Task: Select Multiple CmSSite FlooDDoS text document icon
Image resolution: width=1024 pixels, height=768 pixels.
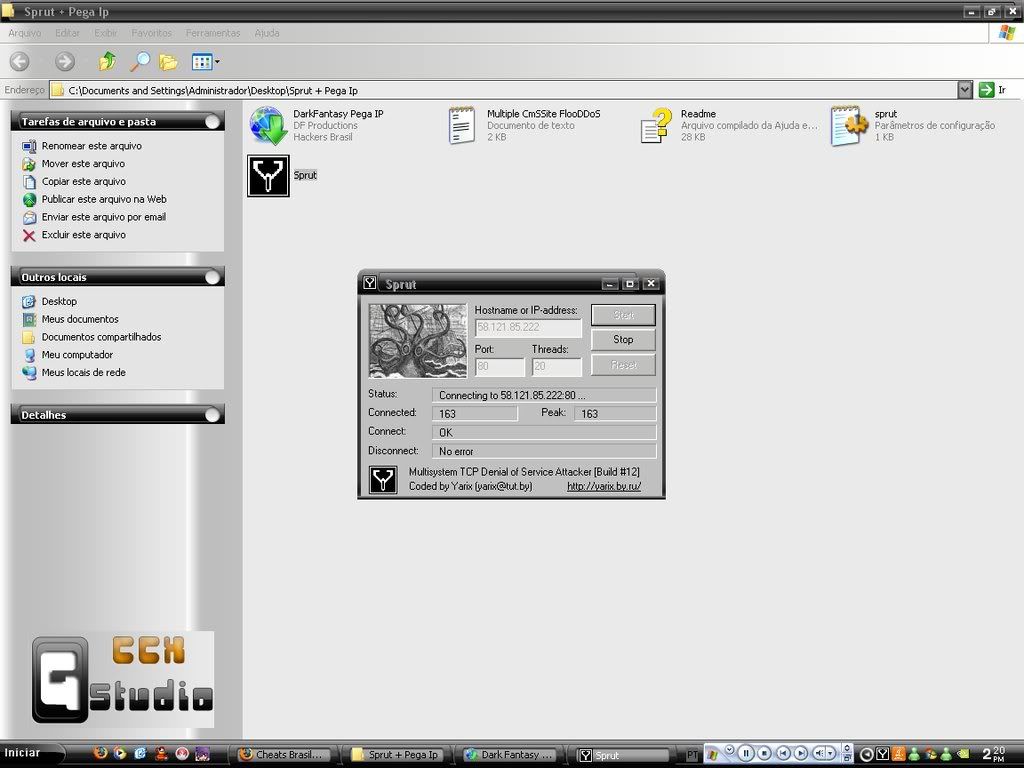Action: point(462,125)
